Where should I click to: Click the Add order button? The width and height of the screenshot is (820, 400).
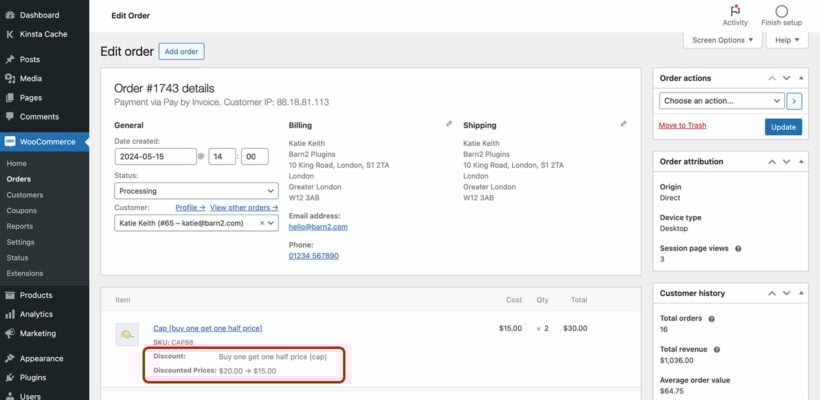point(181,51)
